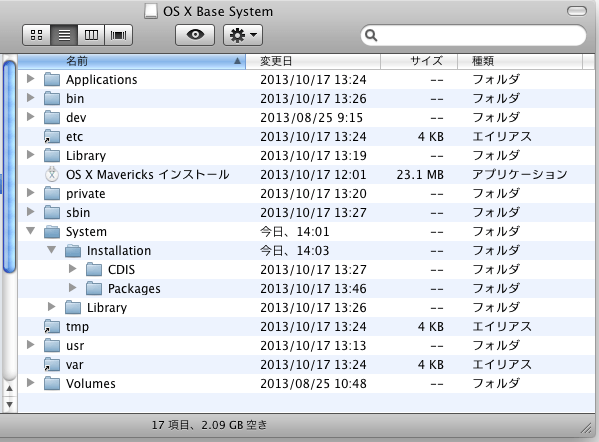
Task: Click in the search field
Action: (473, 35)
